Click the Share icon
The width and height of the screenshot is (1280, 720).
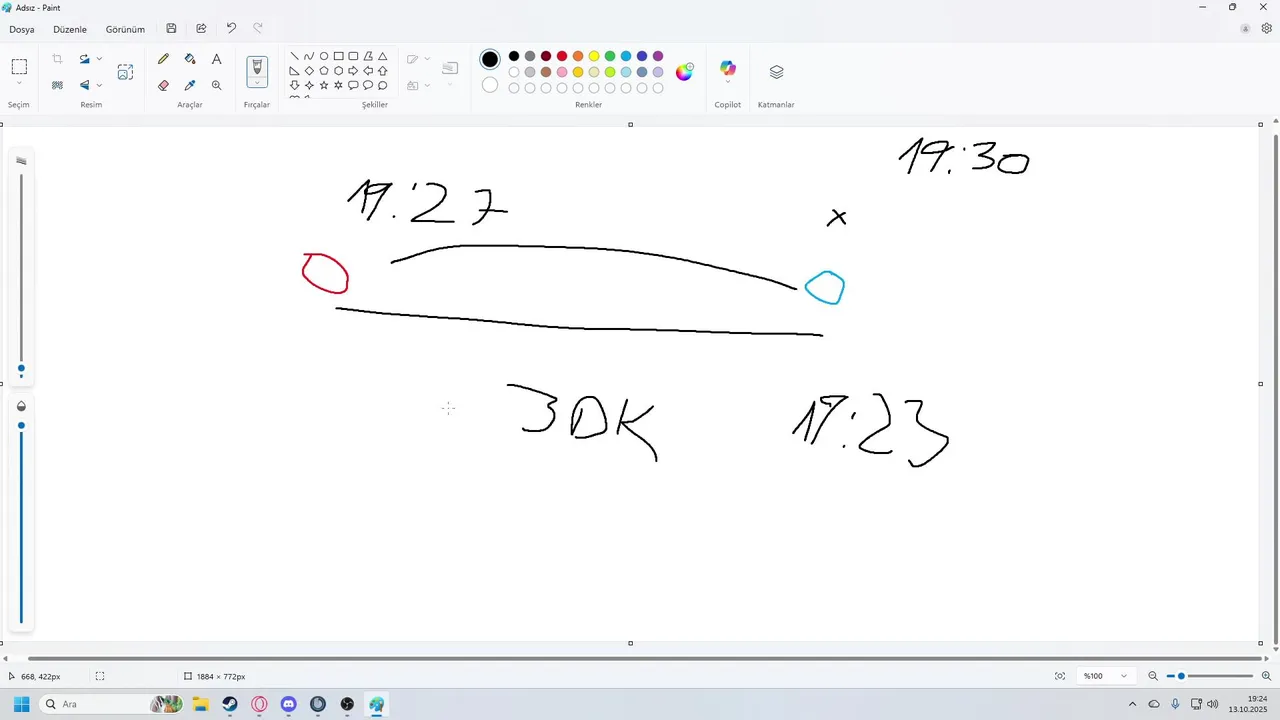click(x=201, y=29)
